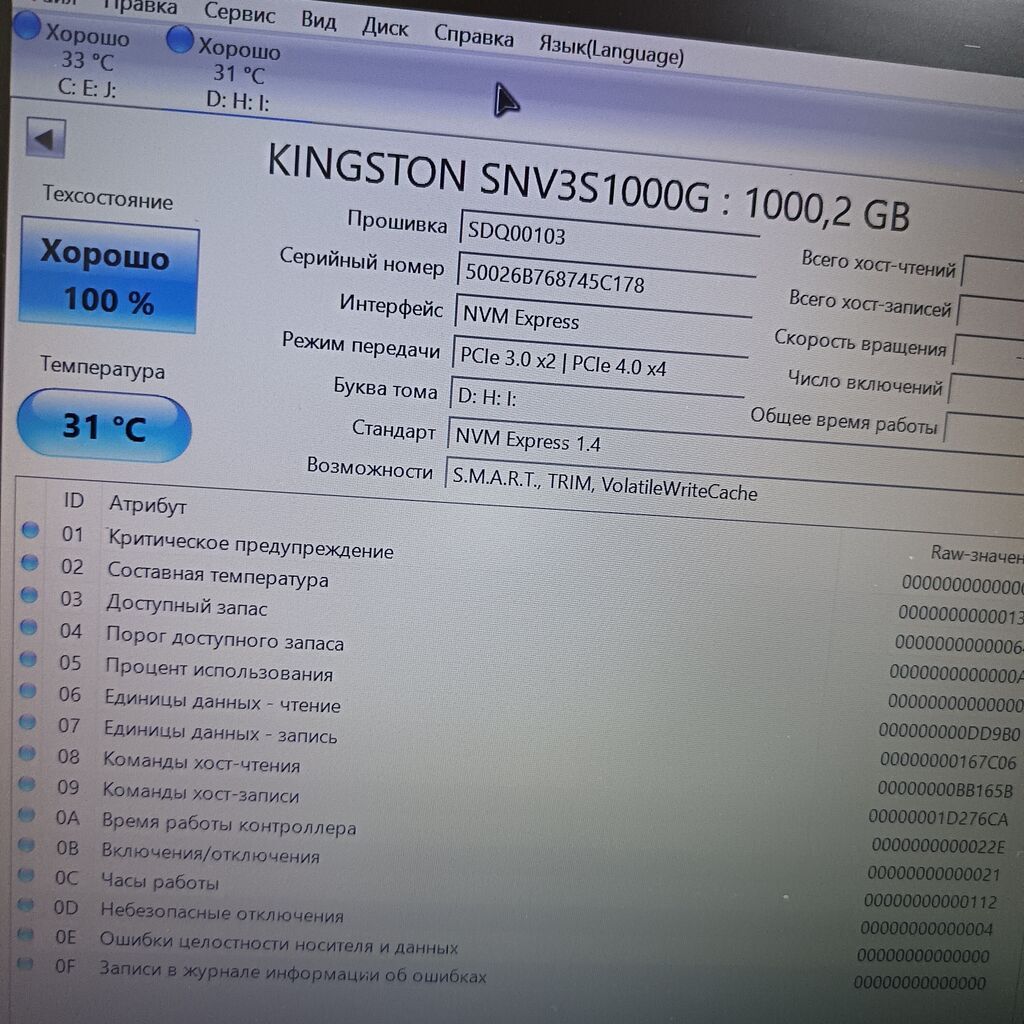The image size is (1024, 1024).
Task: Open the Сервис menu
Action: coord(239,12)
